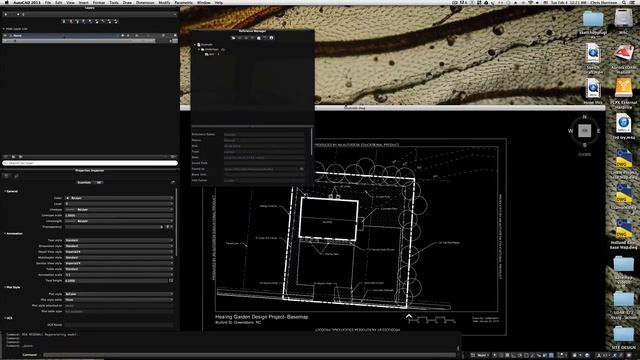Click the attach reference icon in Reference Manager
640x360 pixels.
pyautogui.click(x=233, y=38)
